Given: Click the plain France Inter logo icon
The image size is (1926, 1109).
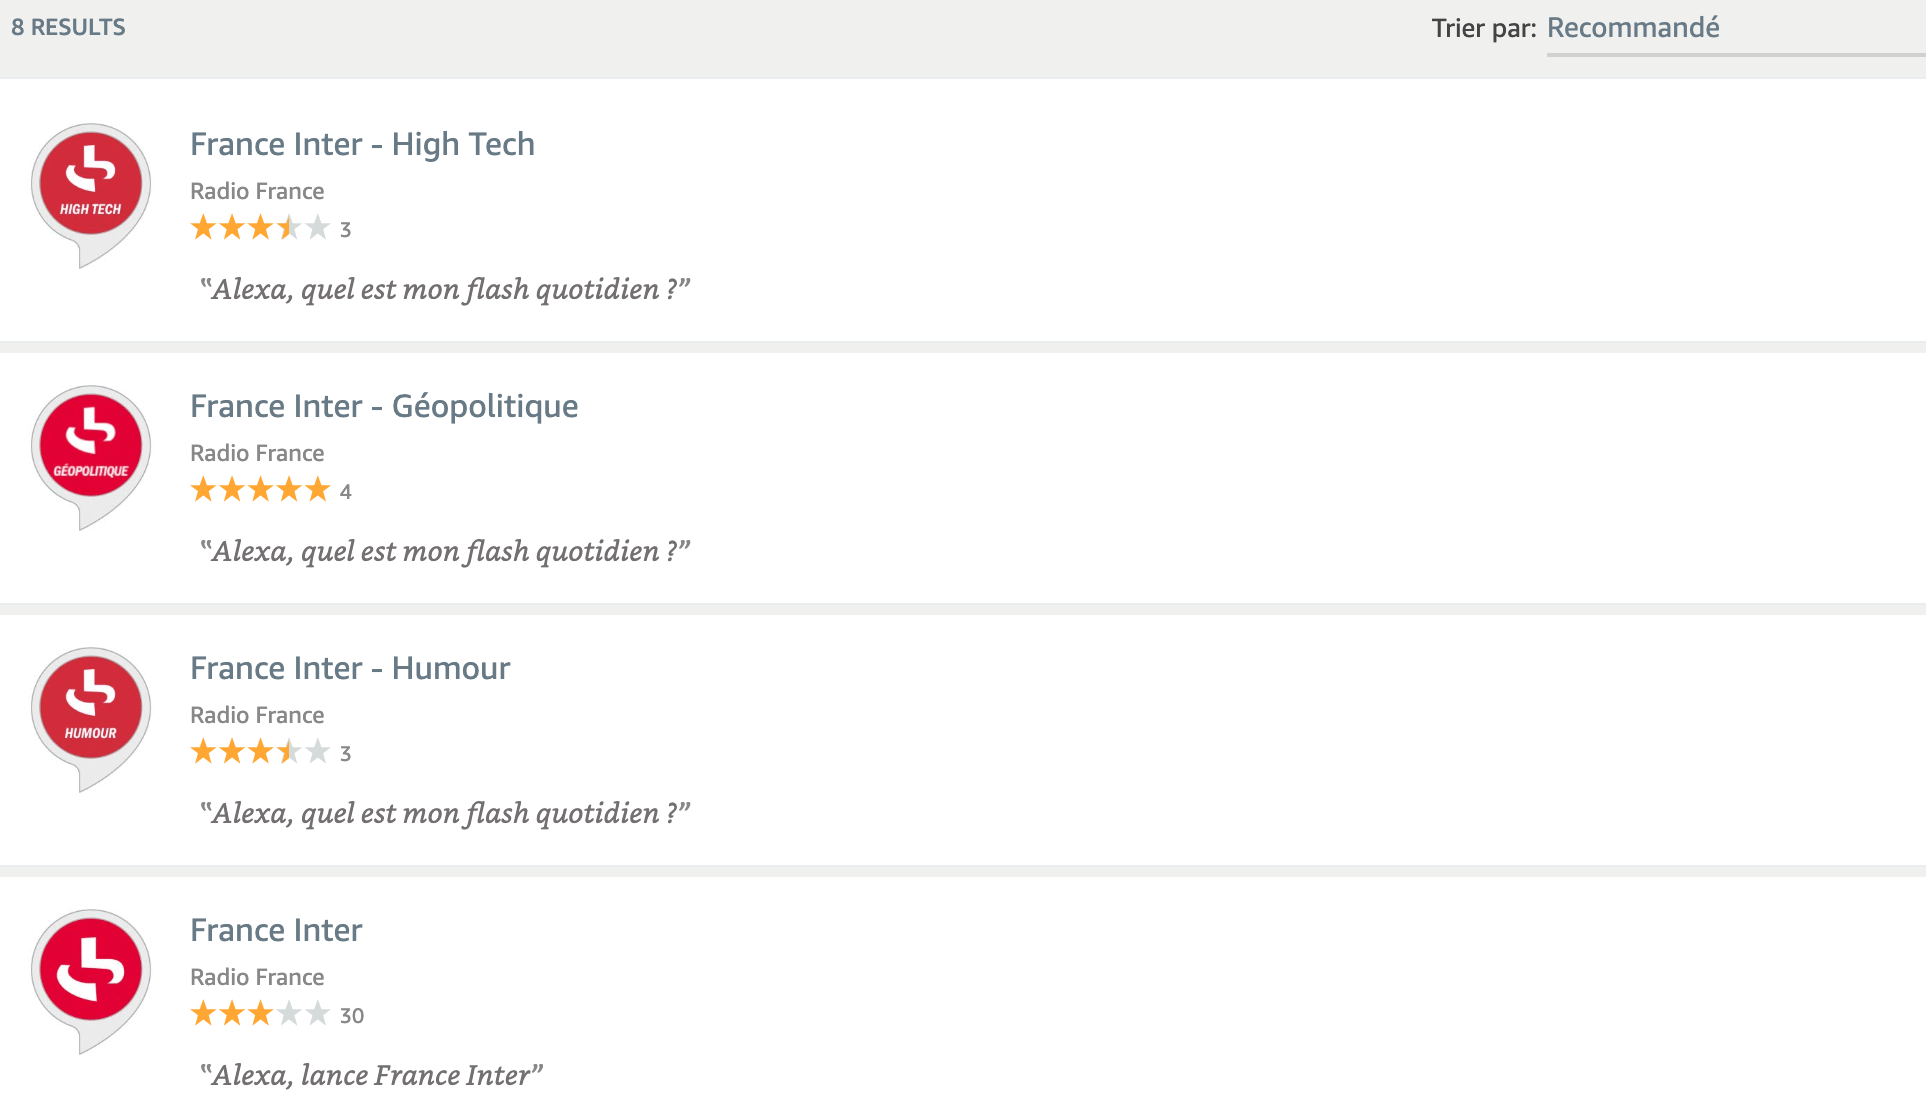Looking at the screenshot, I should click(x=91, y=981).
